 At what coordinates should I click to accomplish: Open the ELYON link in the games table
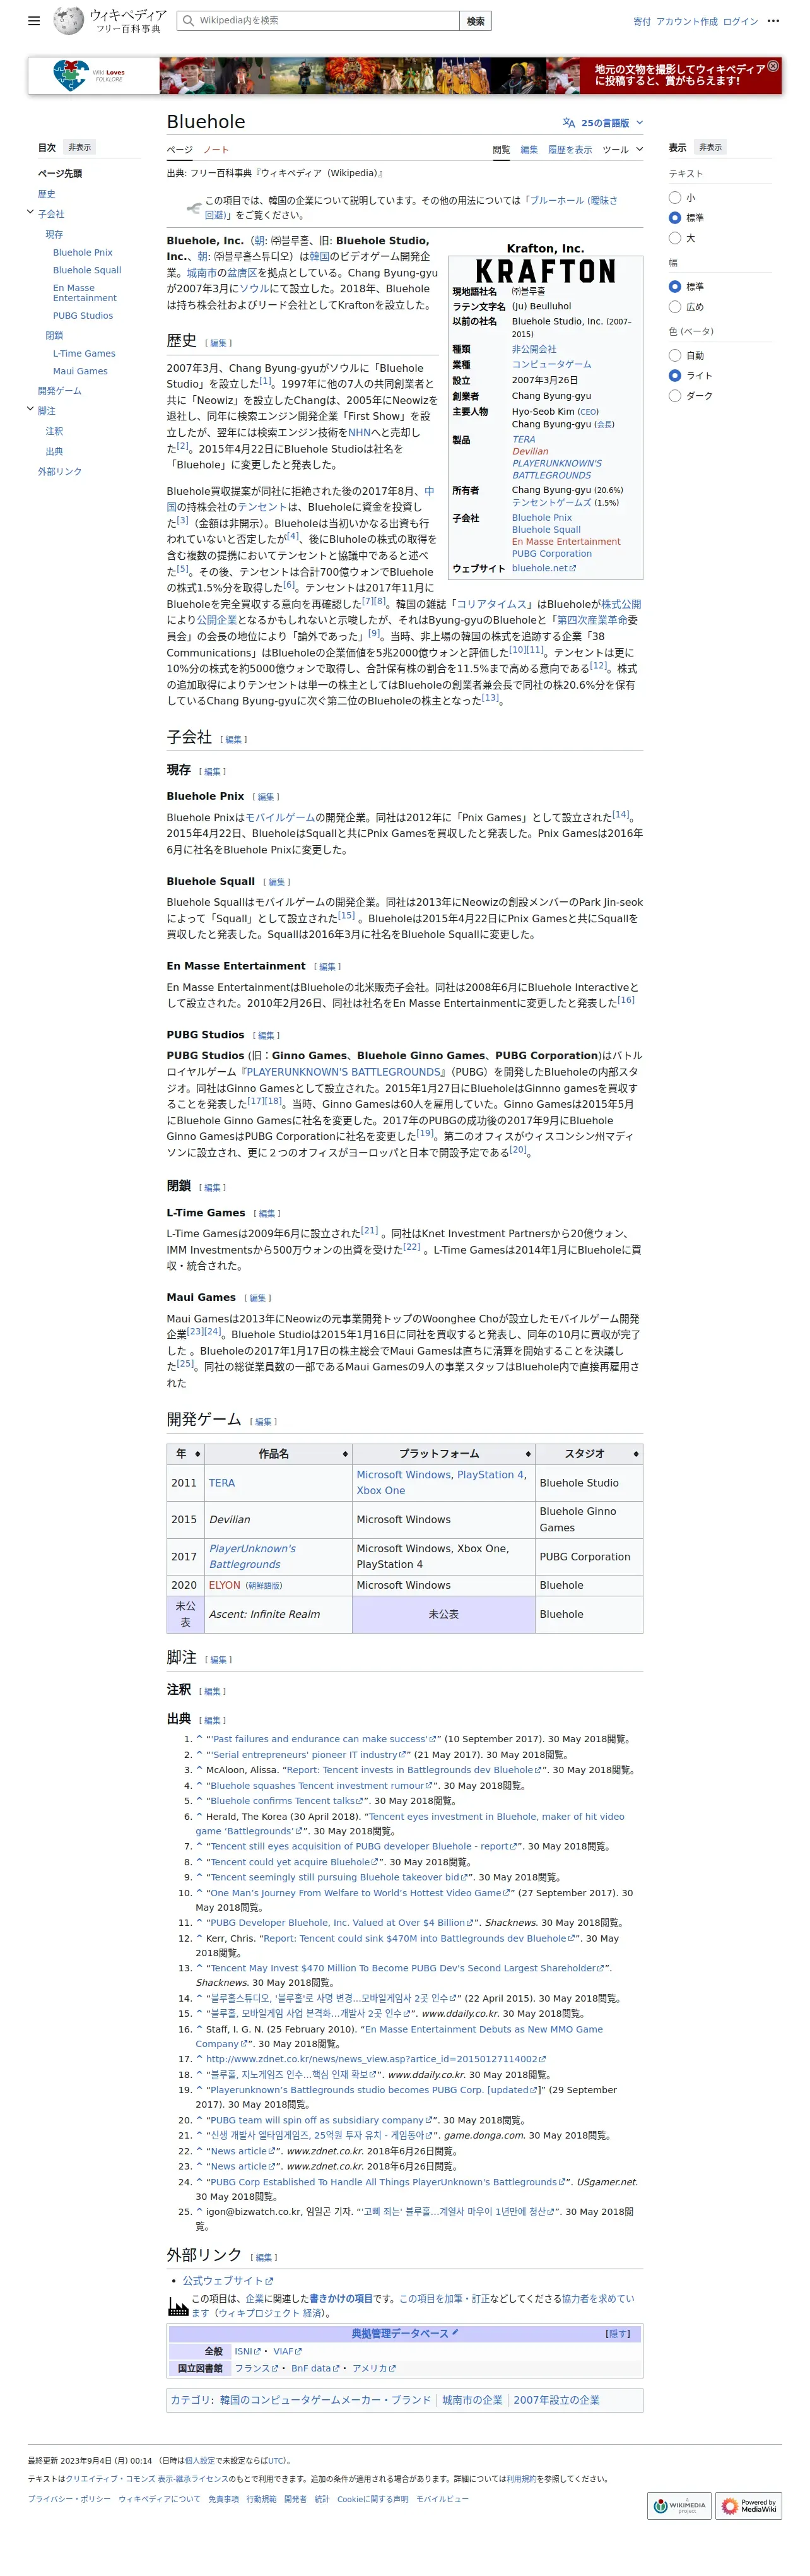(x=225, y=1585)
